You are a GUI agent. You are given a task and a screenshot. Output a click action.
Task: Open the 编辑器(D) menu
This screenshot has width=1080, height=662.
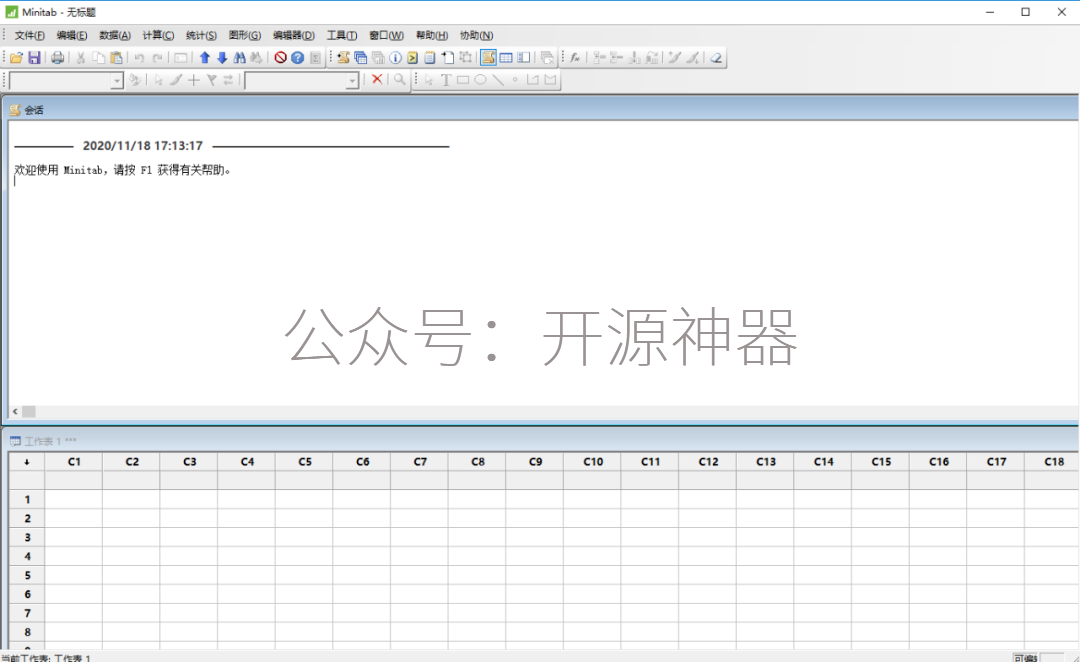coord(293,35)
